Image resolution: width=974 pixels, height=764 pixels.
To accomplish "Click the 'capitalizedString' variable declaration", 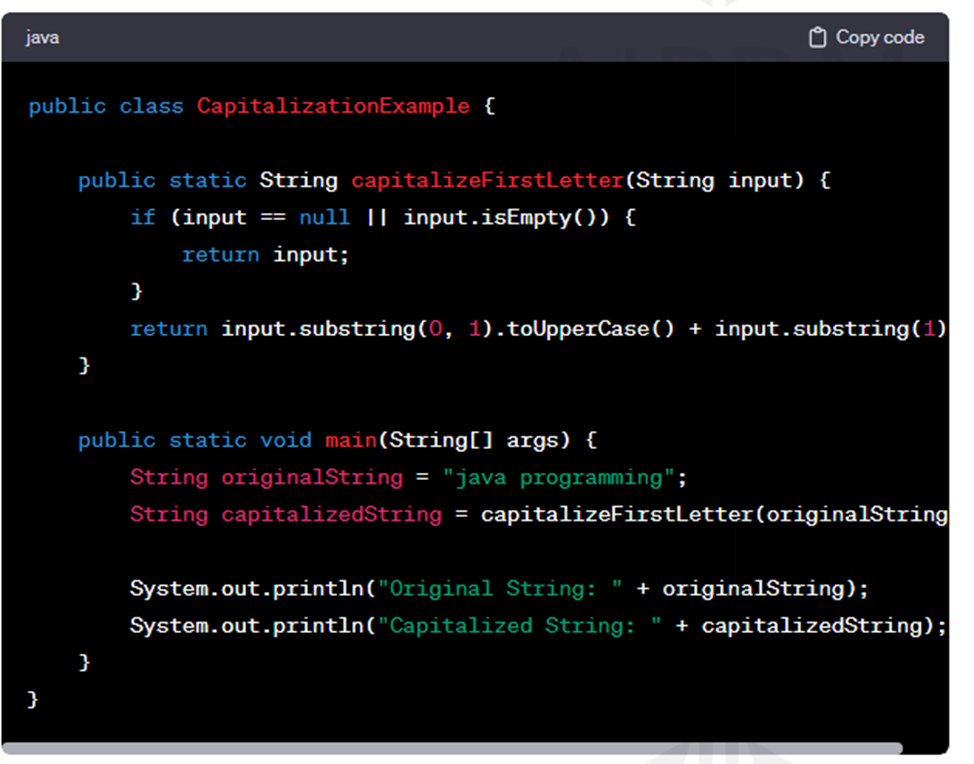I will tap(332, 515).
